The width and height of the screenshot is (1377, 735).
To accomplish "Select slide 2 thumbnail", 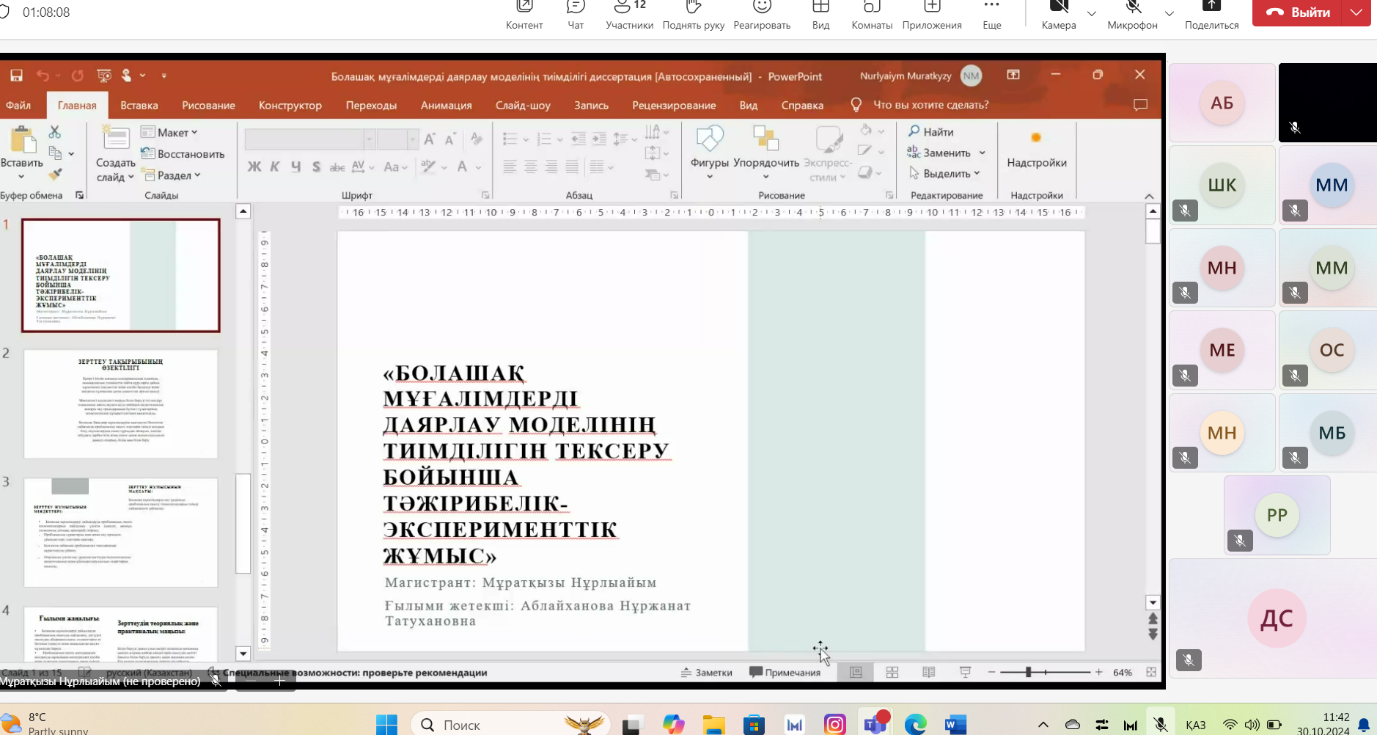I will pos(121,404).
